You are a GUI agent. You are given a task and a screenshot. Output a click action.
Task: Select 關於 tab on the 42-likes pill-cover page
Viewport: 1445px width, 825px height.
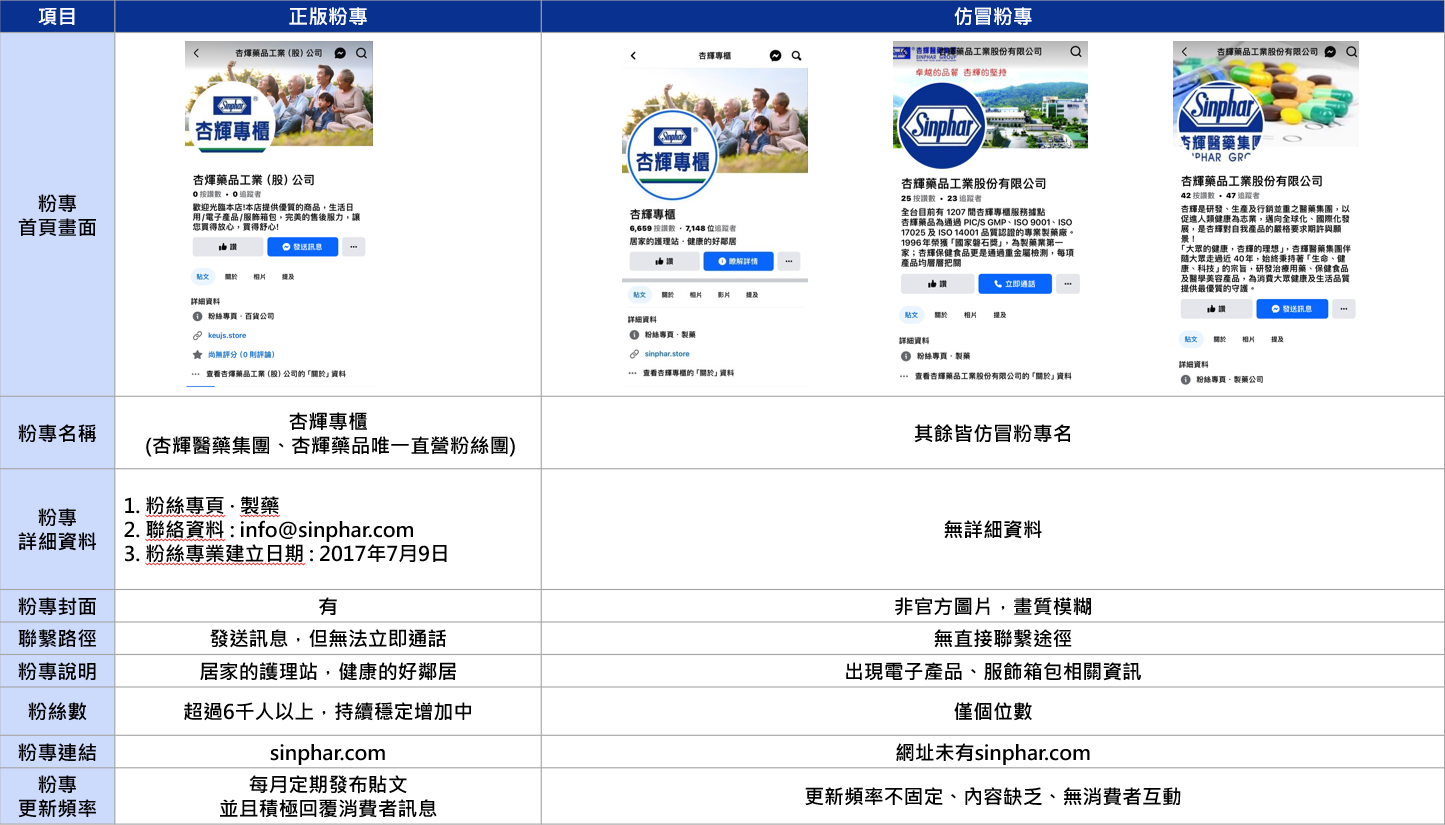(1219, 339)
